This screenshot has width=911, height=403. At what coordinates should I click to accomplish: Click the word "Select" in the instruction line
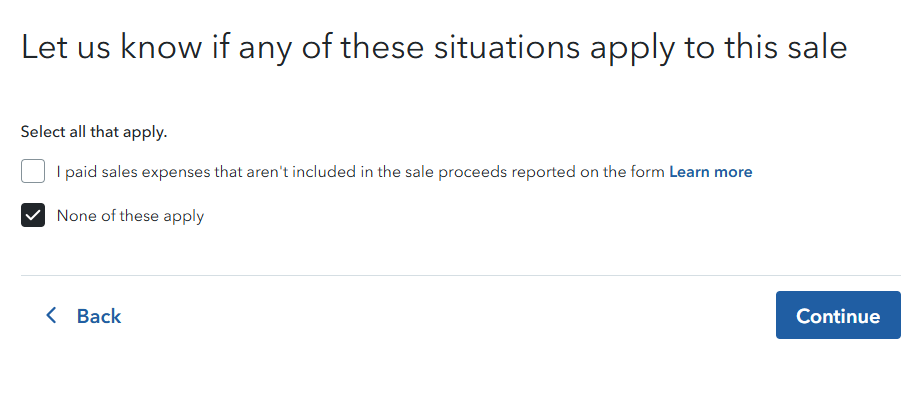(x=43, y=132)
